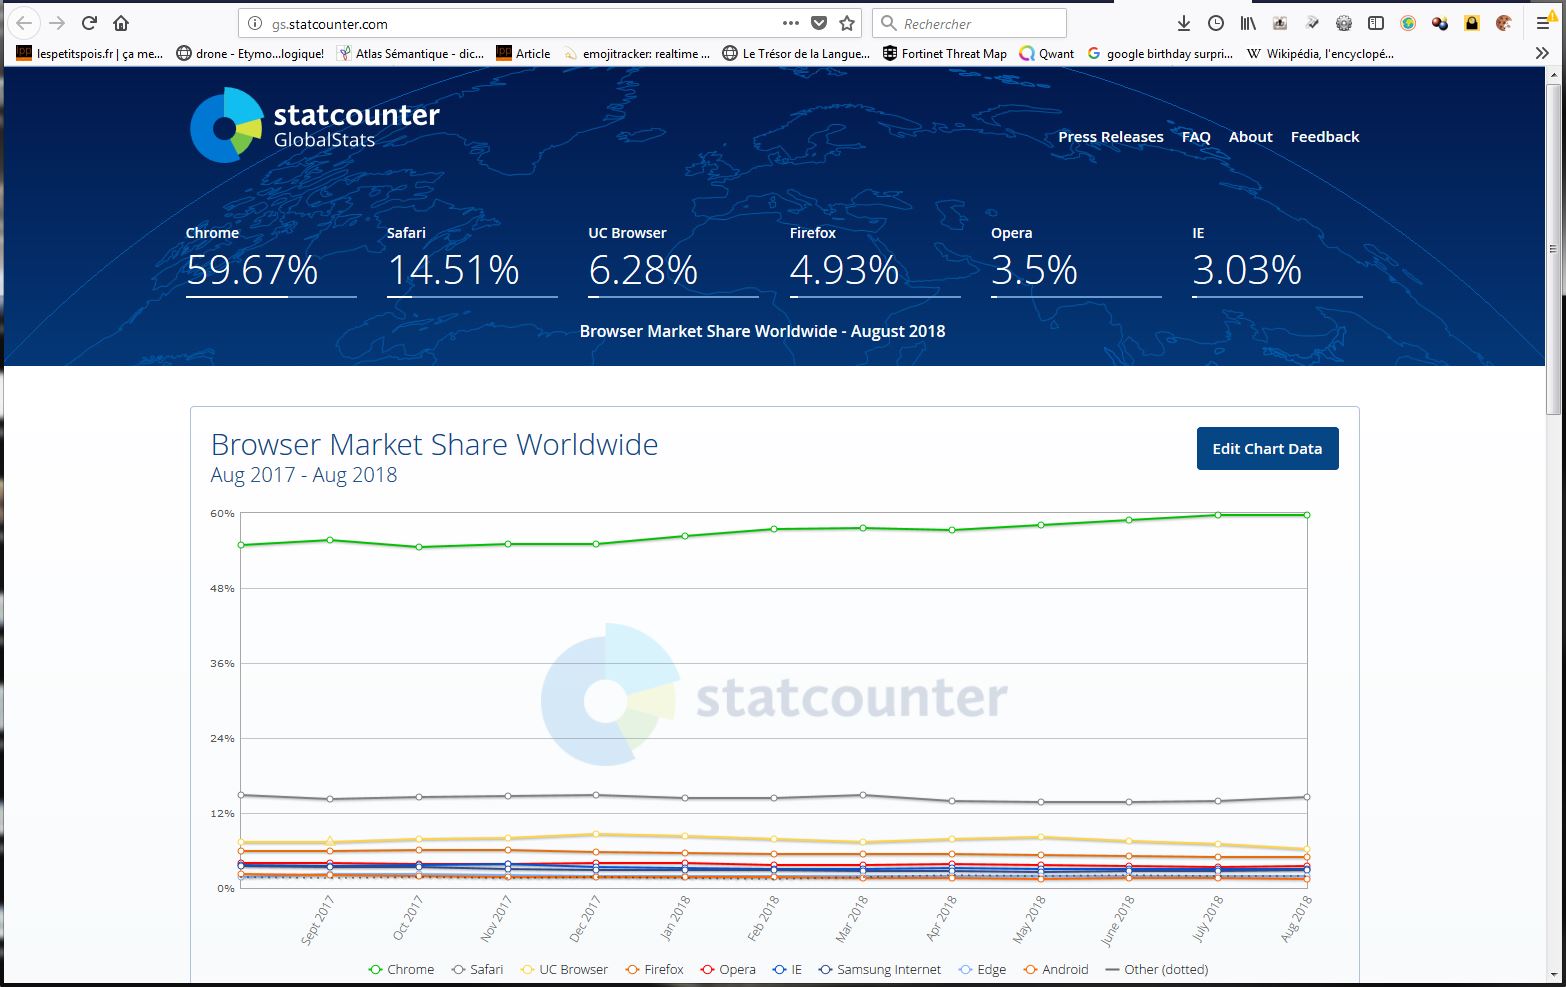Viewport: 1566px width, 987px height.
Task: Open the FAQ navigation item
Action: coord(1196,137)
